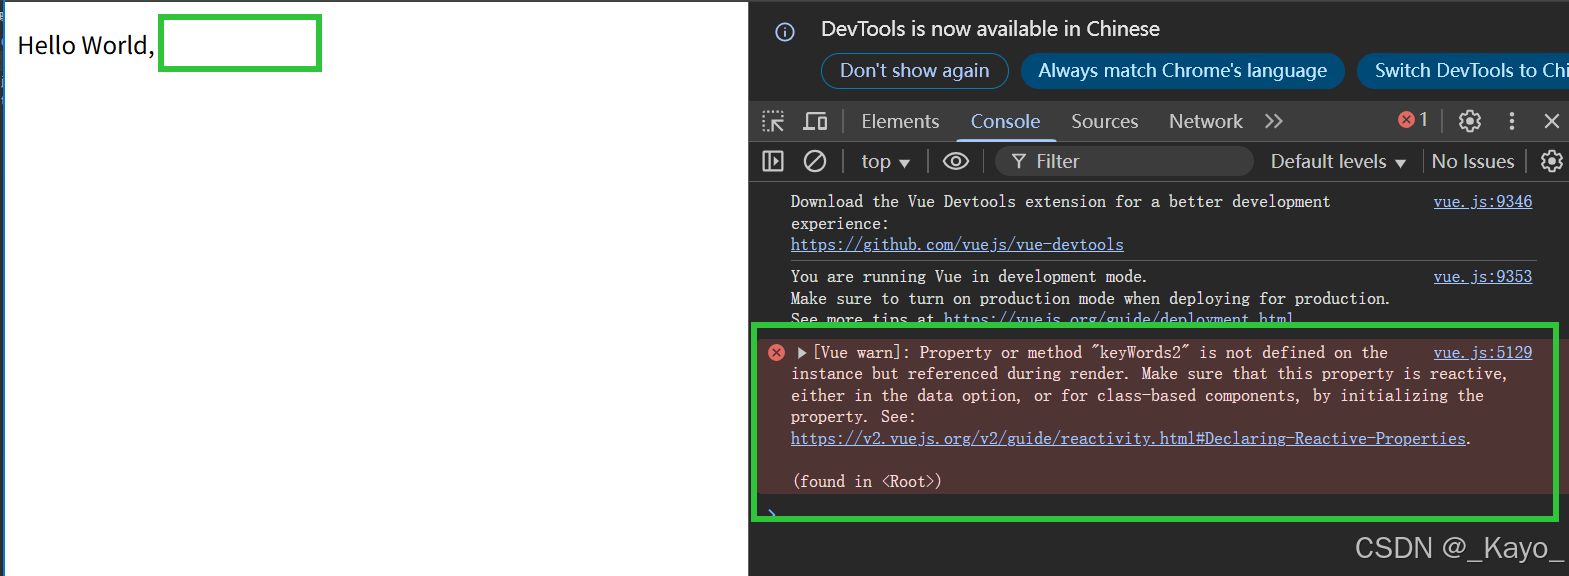
Task: Click the DevTools is now available in Chinese text
Action: click(x=990, y=29)
